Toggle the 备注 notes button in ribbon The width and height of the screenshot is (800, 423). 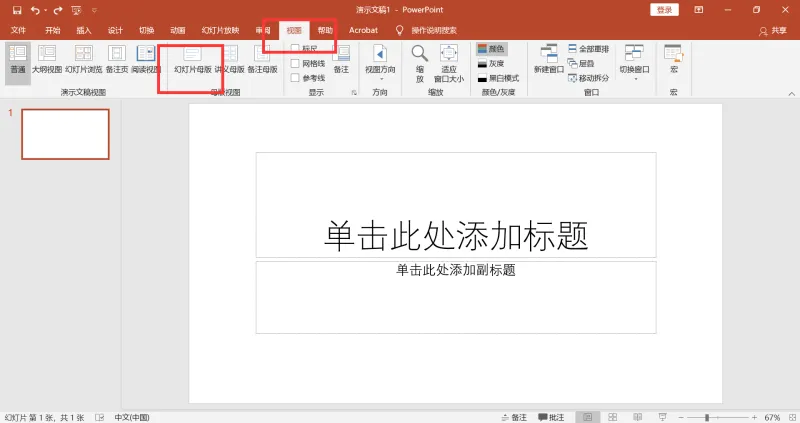point(341,60)
